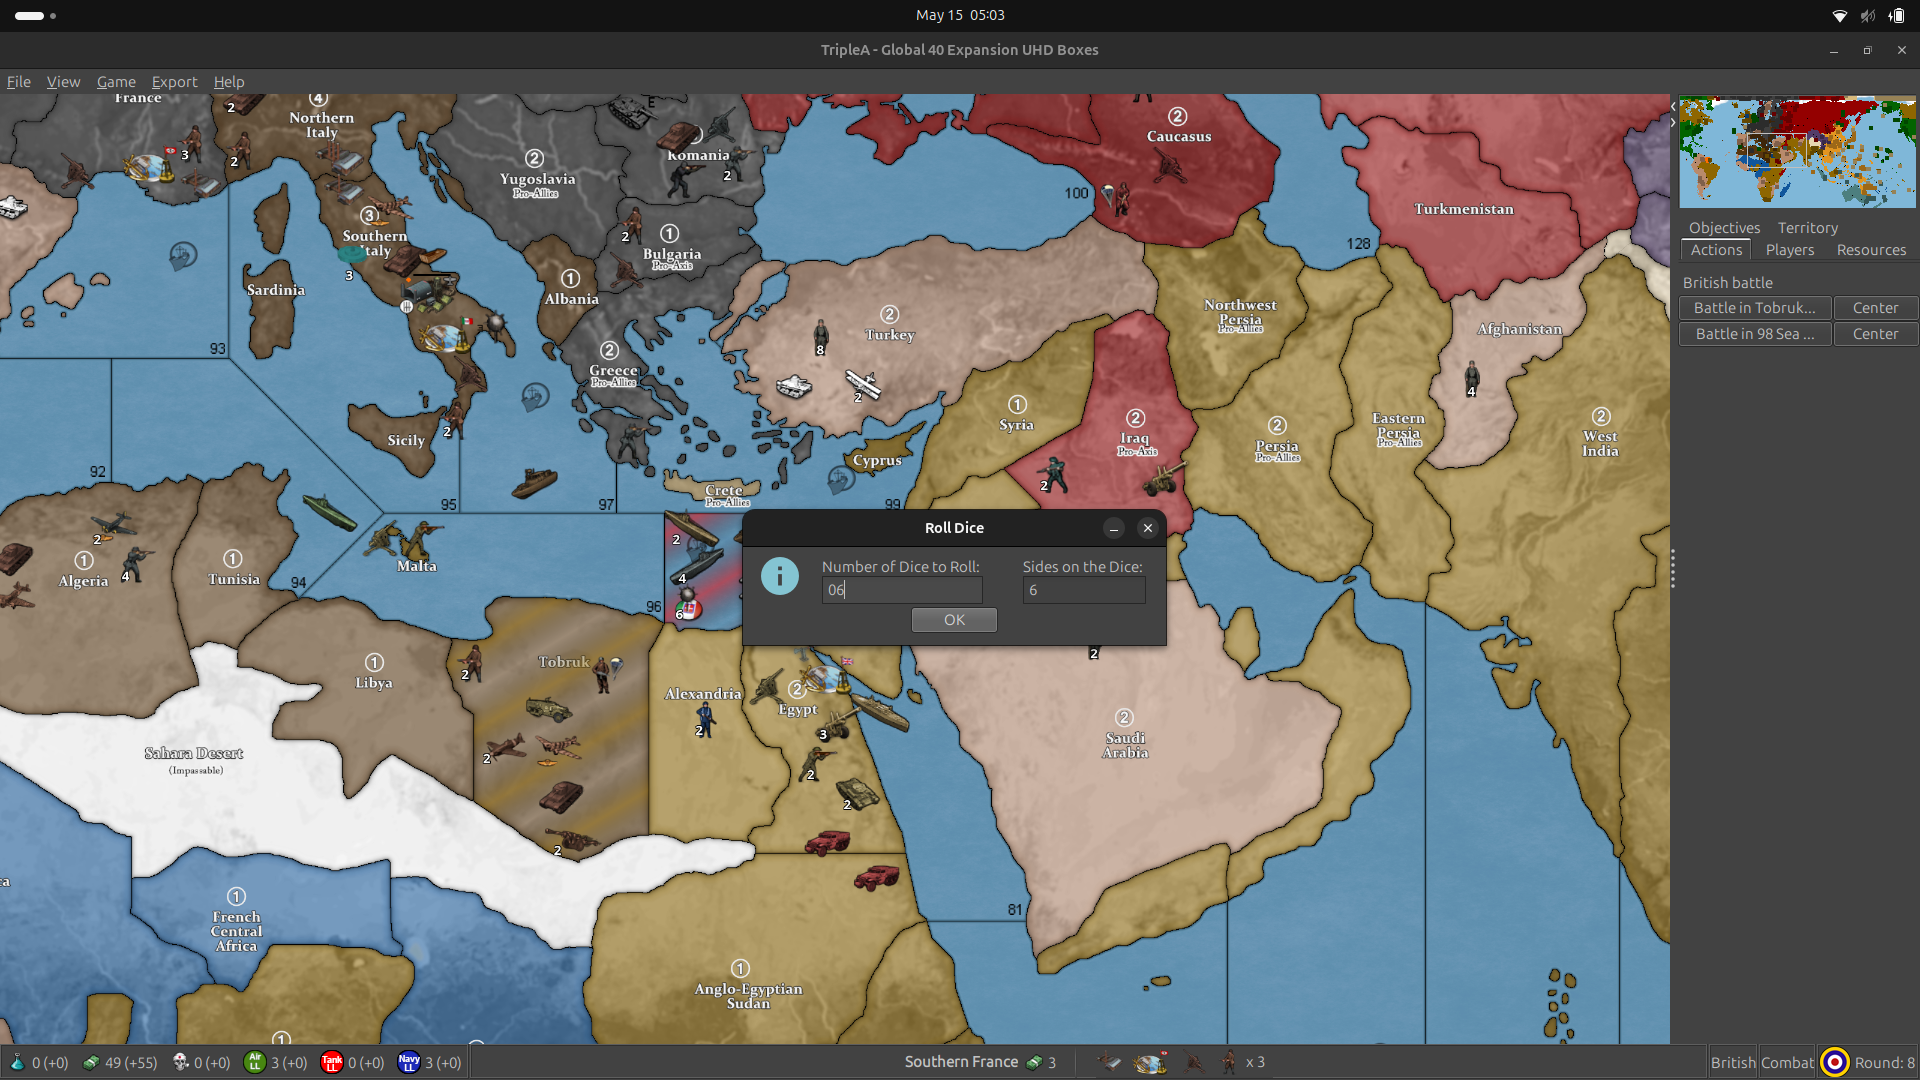Viewport: 1920px width, 1080px height.
Task: Click the green Air LL icon
Action: click(x=255, y=1062)
